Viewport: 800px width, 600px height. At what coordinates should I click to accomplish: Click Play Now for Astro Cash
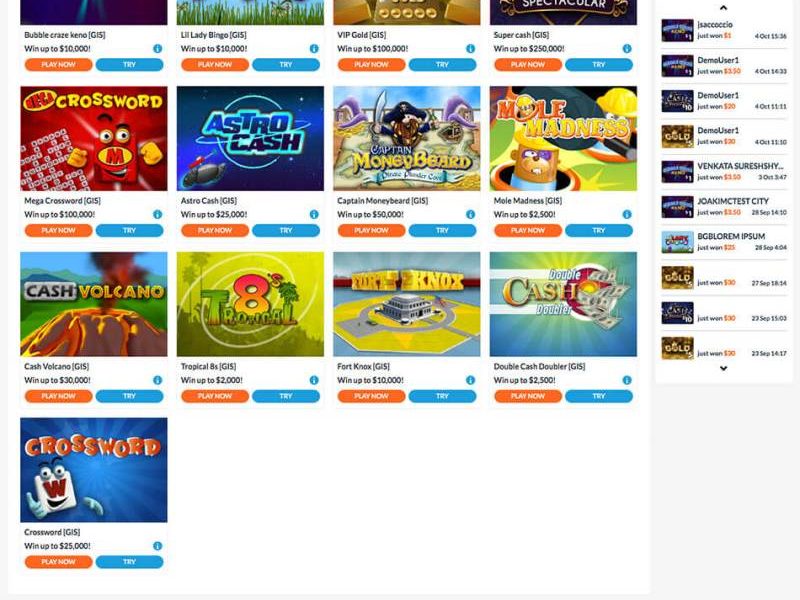215,231
